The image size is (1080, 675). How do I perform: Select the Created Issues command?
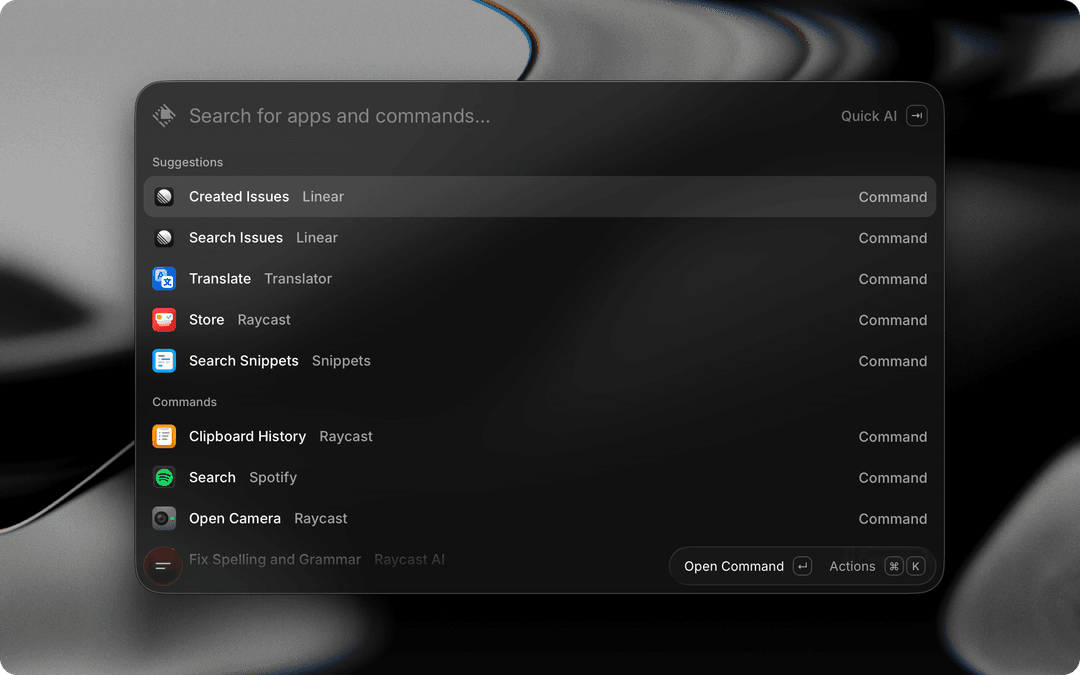(540, 197)
